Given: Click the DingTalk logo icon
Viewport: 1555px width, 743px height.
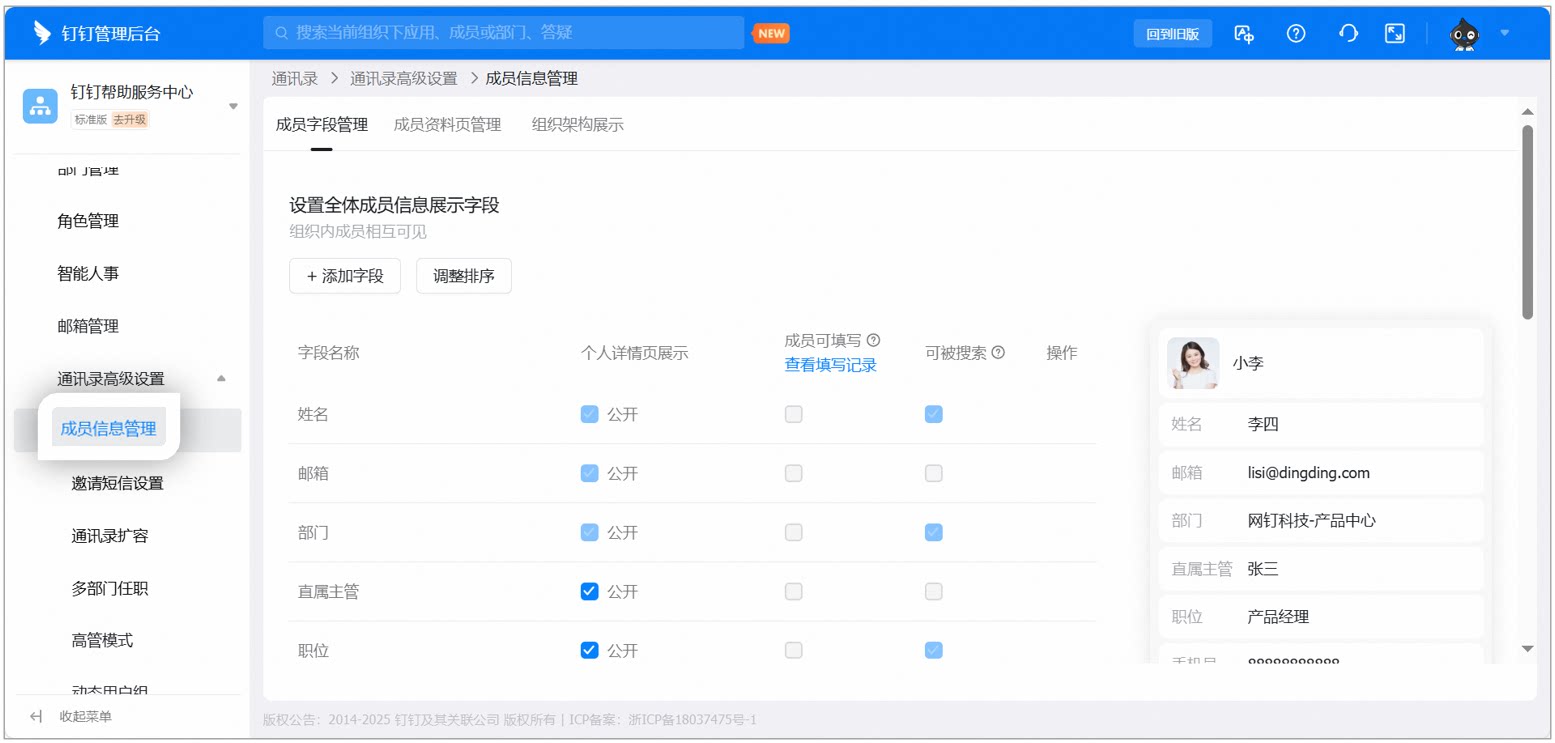Looking at the screenshot, I should 41,33.
